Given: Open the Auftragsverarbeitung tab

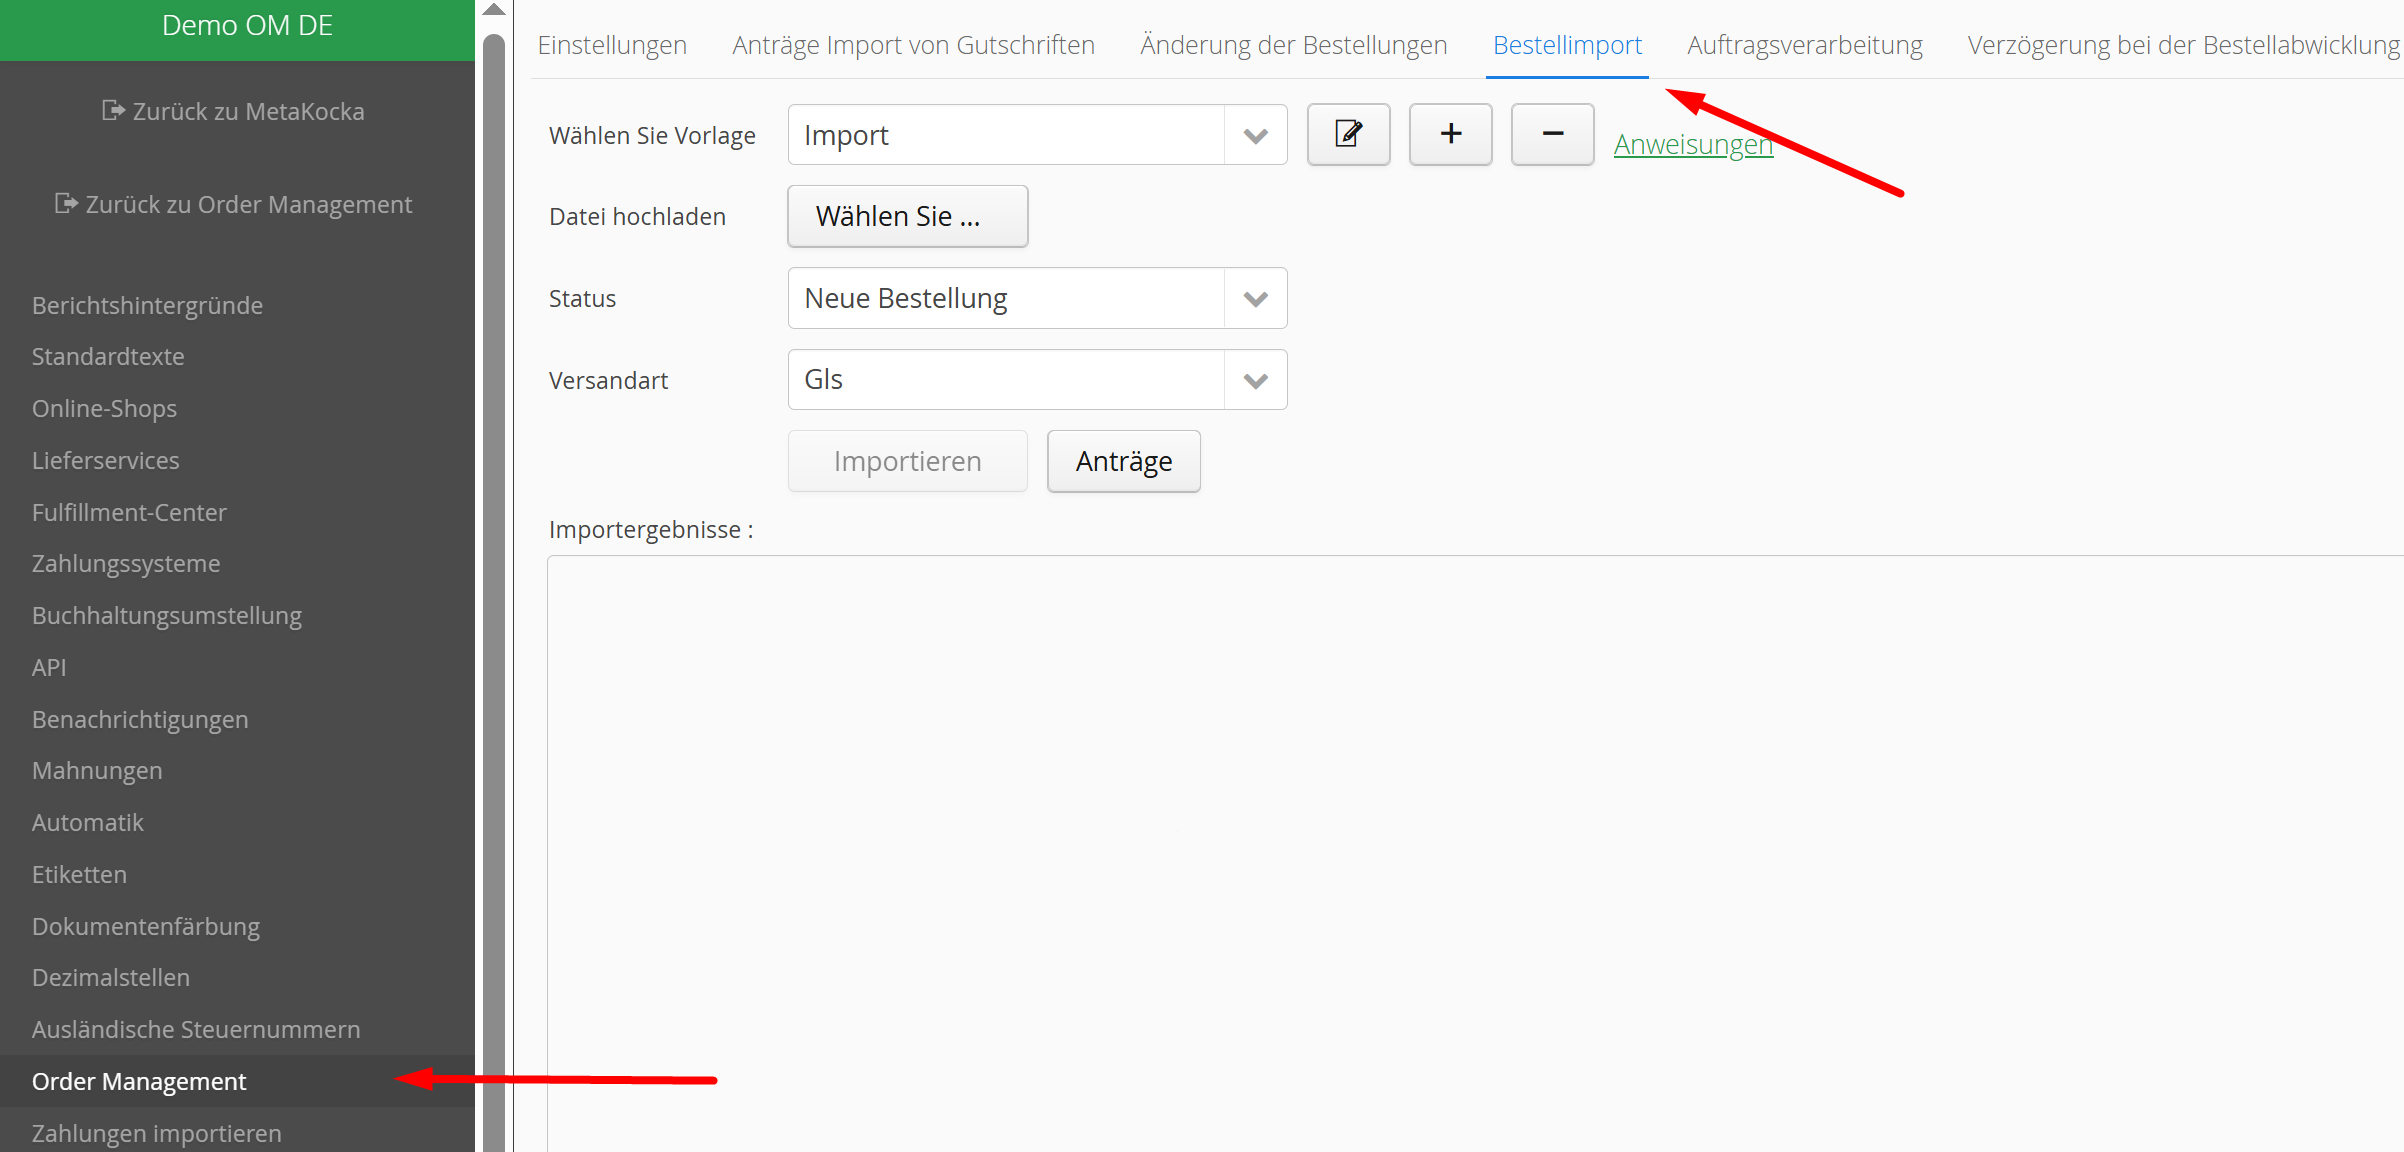Looking at the screenshot, I should click(x=1804, y=45).
